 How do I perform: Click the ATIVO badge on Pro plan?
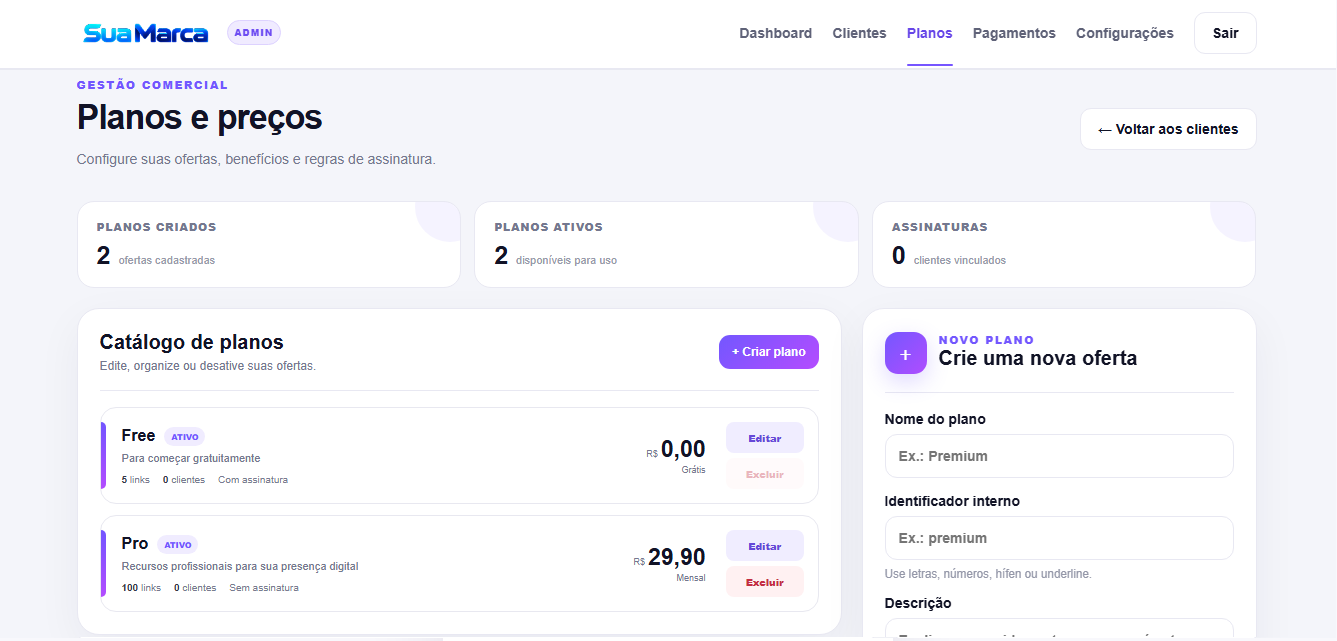click(x=178, y=545)
